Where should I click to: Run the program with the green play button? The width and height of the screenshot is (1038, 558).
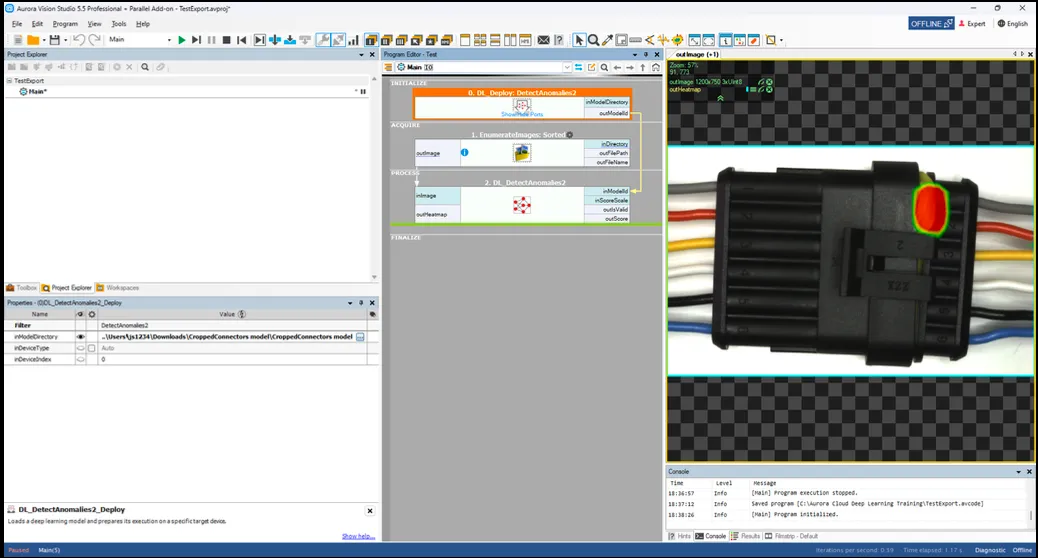click(181, 40)
